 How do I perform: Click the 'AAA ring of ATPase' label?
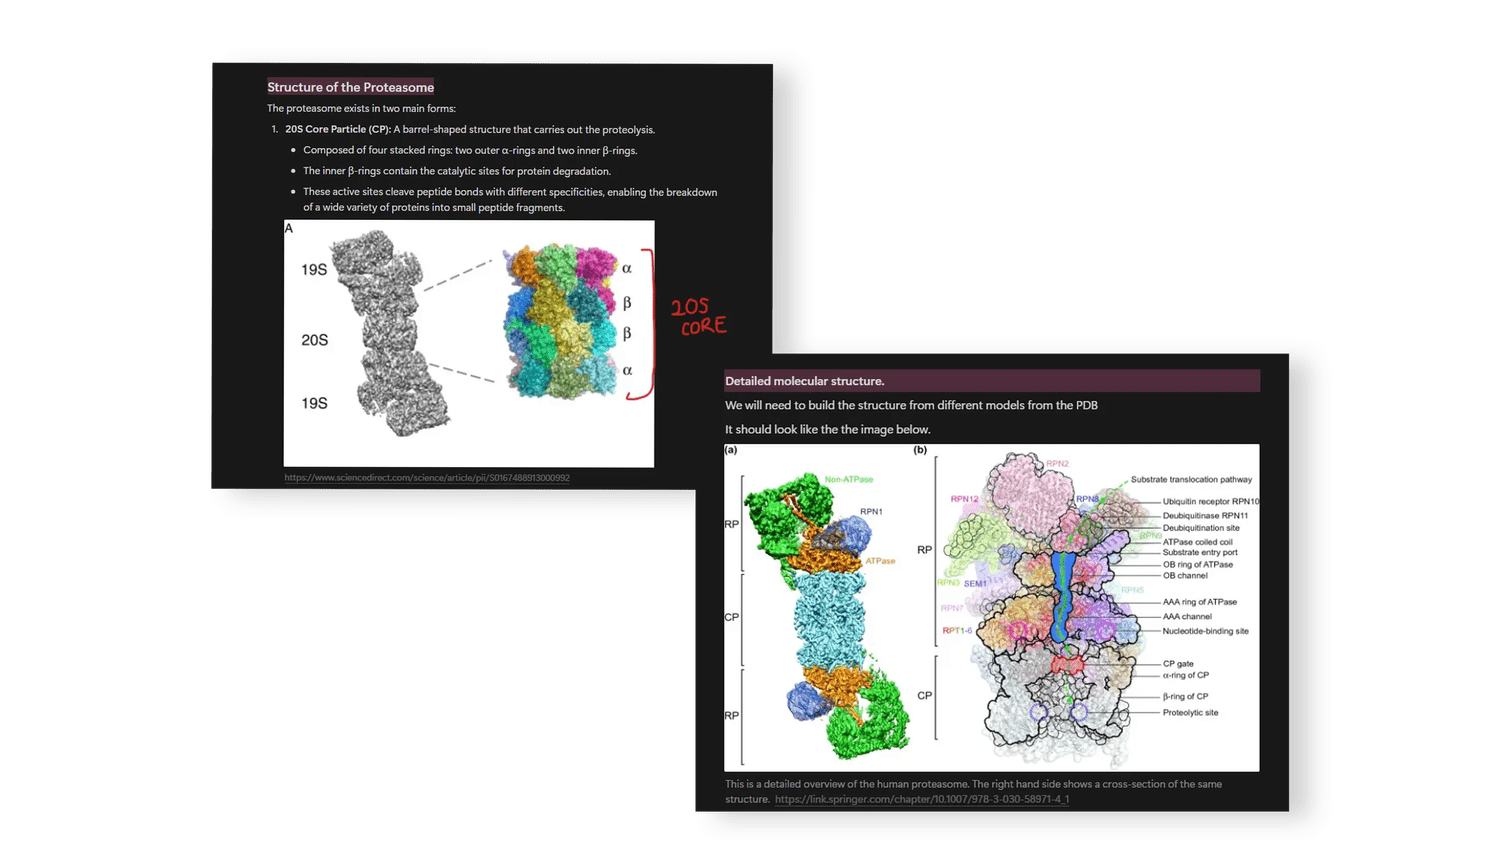pyautogui.click(x=1199, y=602)
